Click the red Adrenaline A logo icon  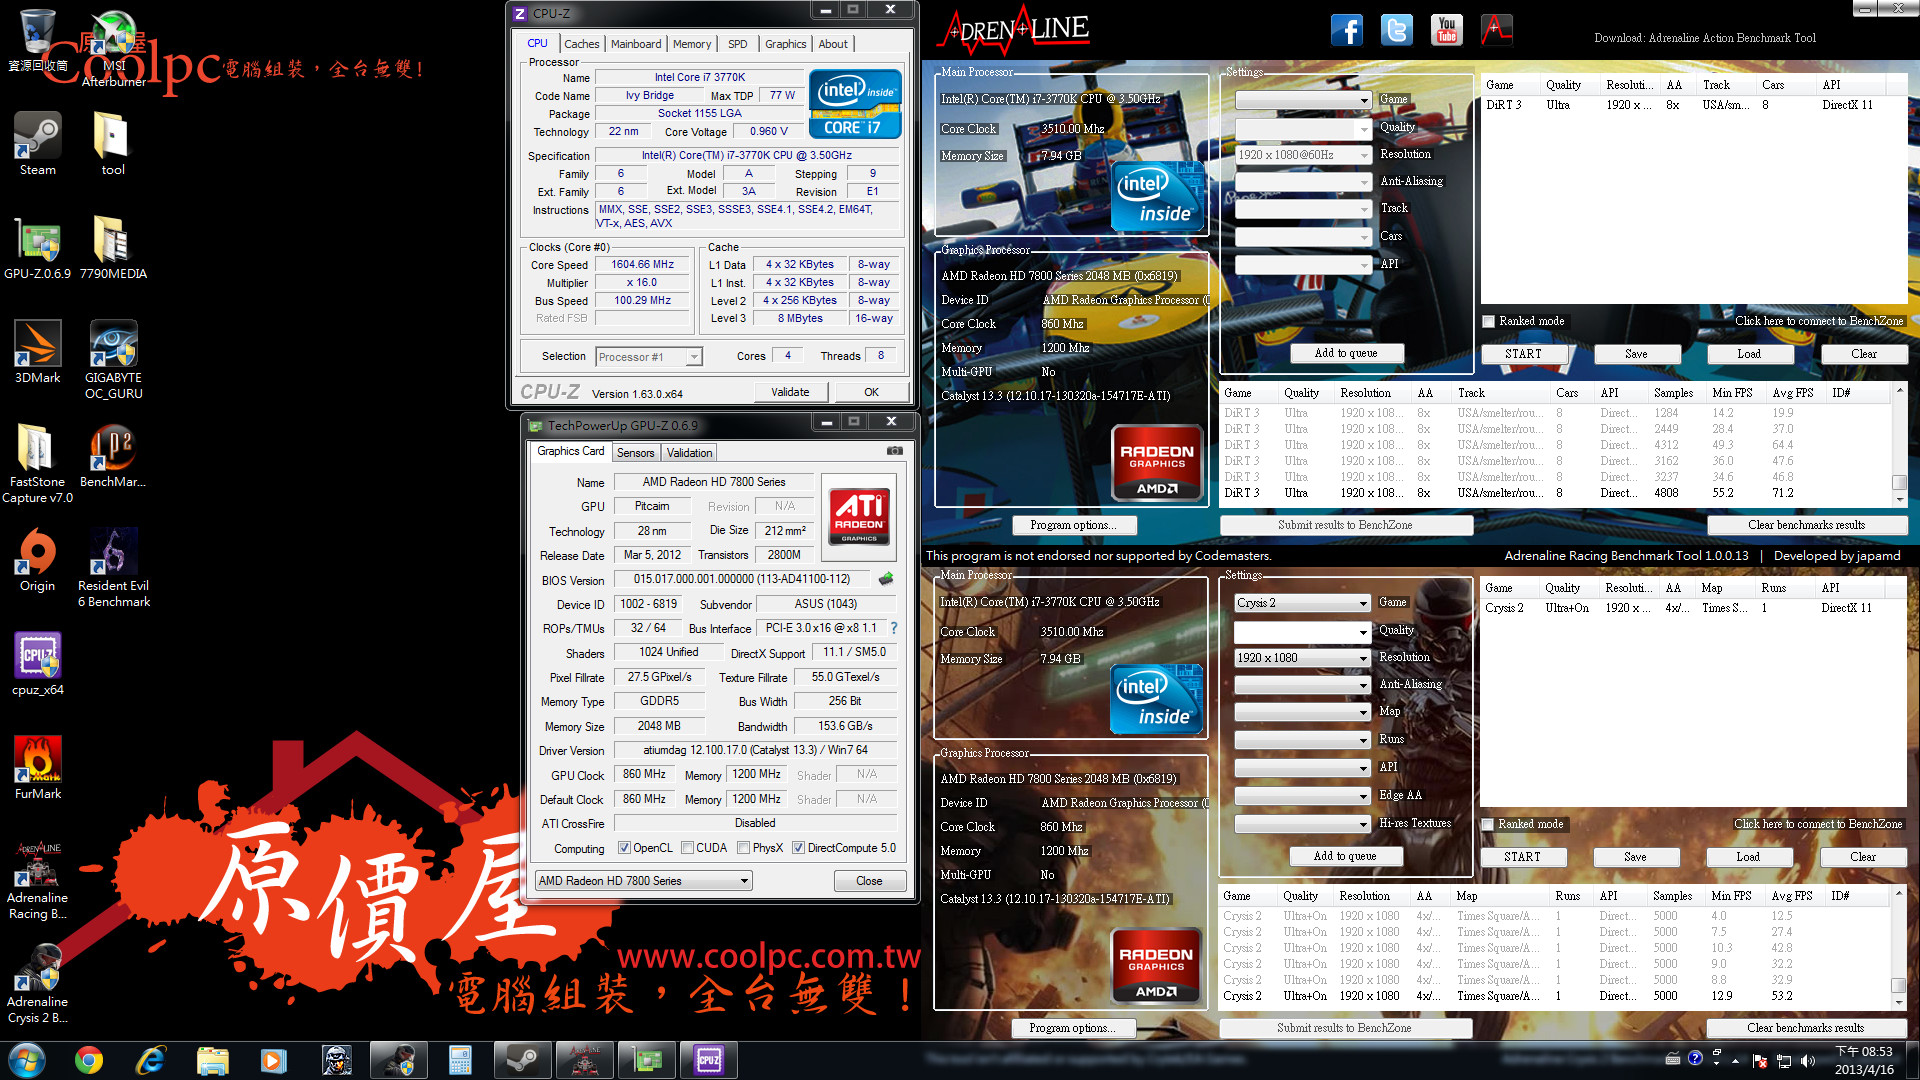(x=1497, y=30)
